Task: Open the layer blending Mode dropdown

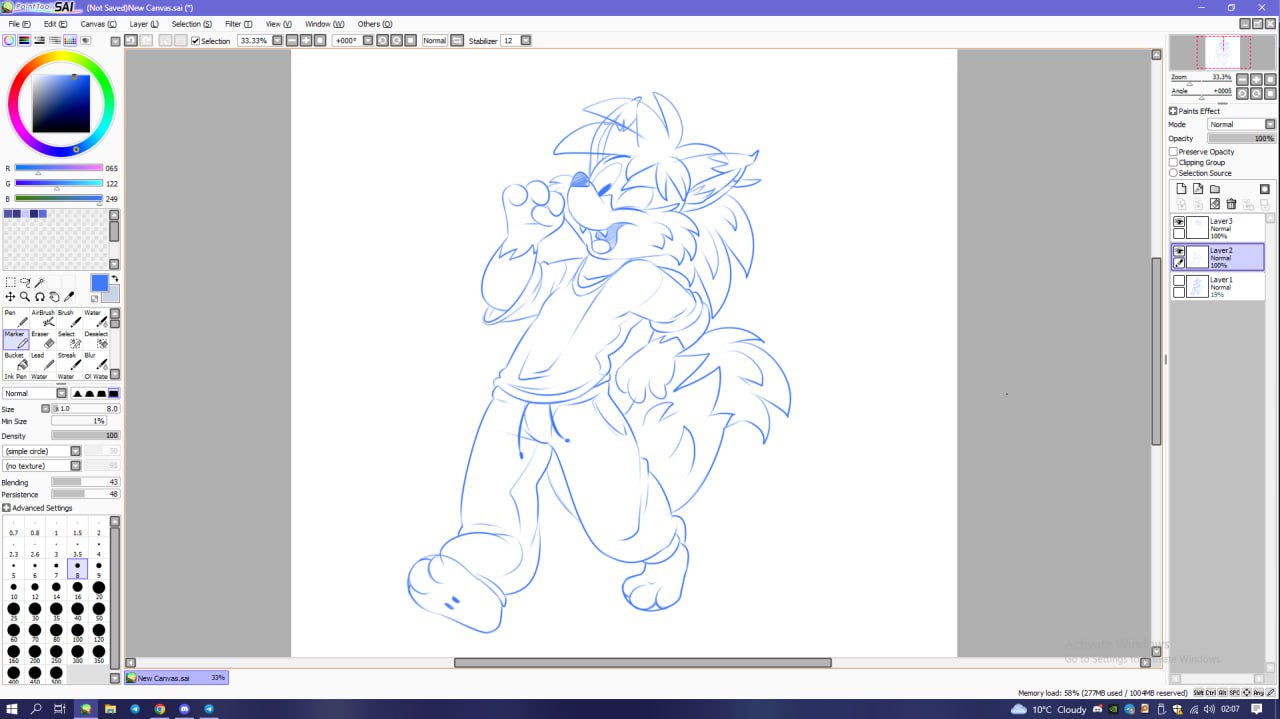Action: pos(1241,125)
